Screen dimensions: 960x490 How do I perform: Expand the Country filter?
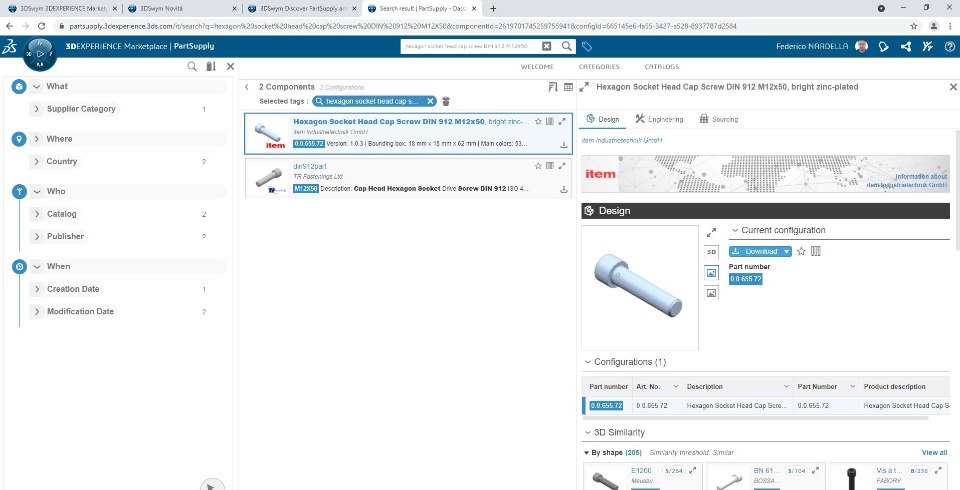(x=36, y=162)
